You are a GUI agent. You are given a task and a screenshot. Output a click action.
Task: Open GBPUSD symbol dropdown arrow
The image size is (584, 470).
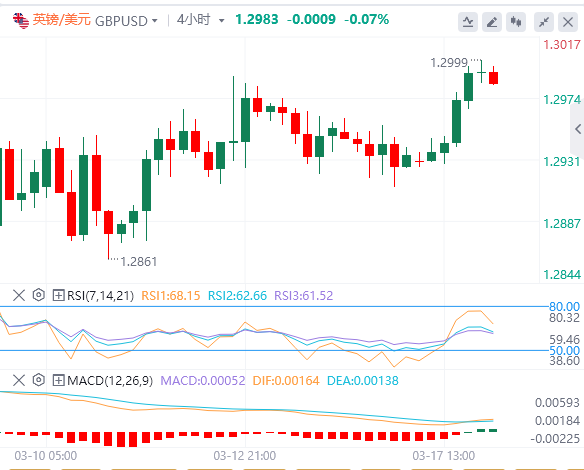(x=155, y=21)
